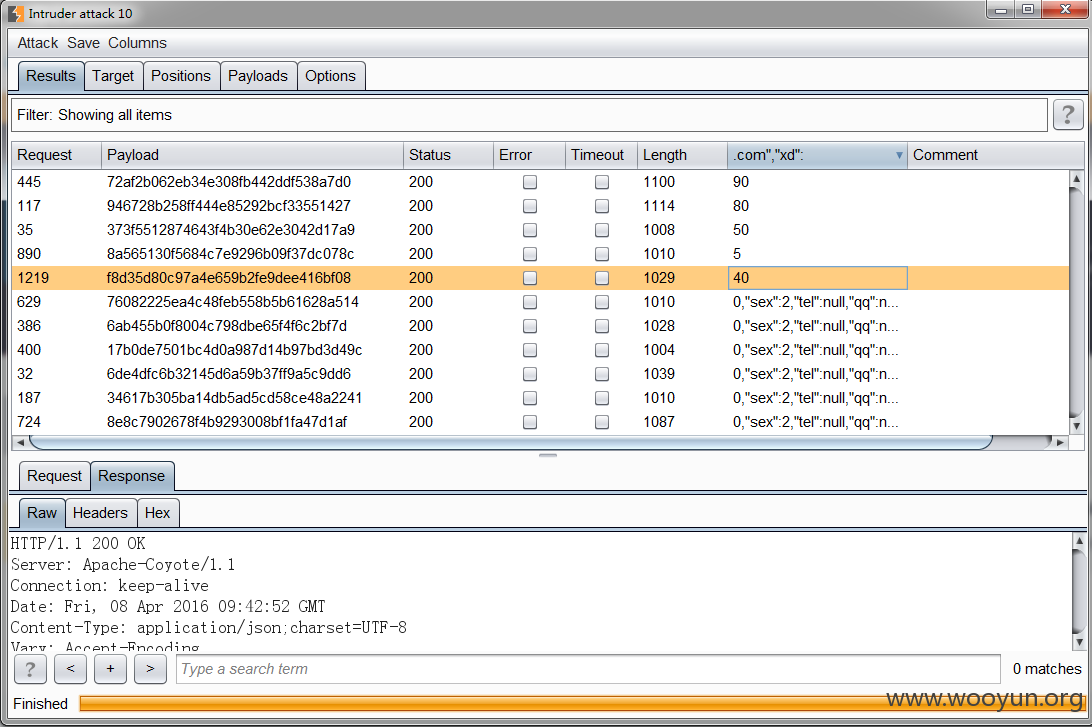Screen dimensions: 1092x727
Task: Select result row for request 187
Action: [x=540, y=398]
